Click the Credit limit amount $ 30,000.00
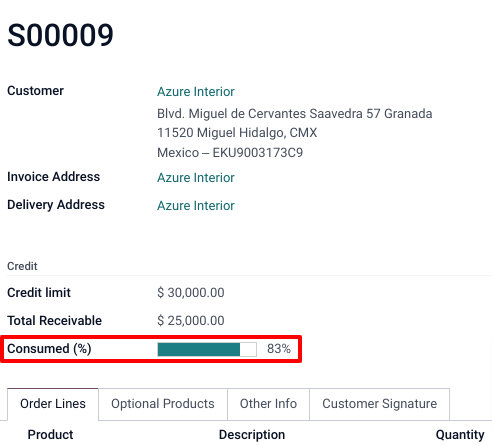 coord(191,293)
